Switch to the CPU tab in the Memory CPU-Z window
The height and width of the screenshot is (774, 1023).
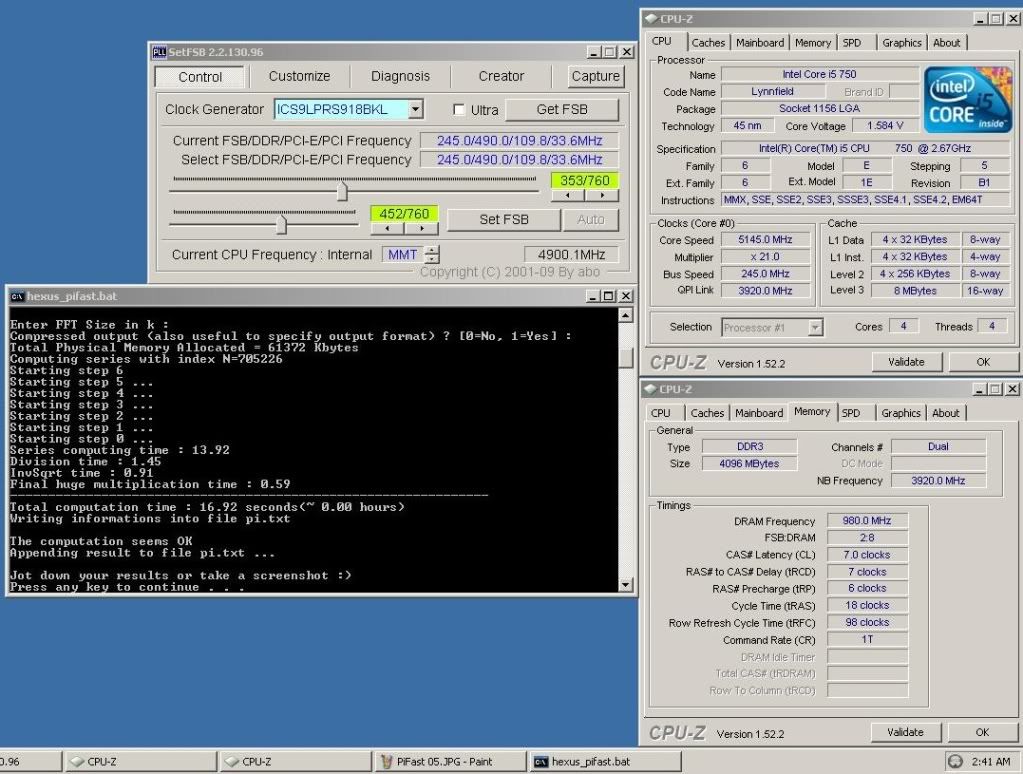(x=660, y=413)
